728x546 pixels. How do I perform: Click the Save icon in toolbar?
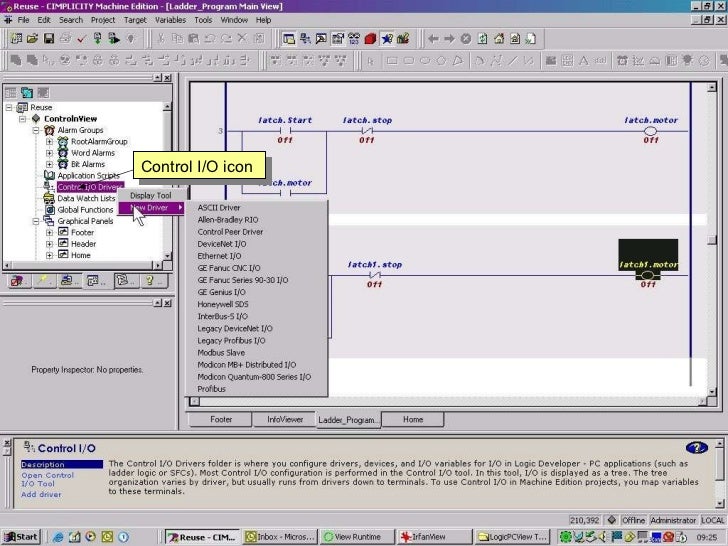tap(48, 39)
